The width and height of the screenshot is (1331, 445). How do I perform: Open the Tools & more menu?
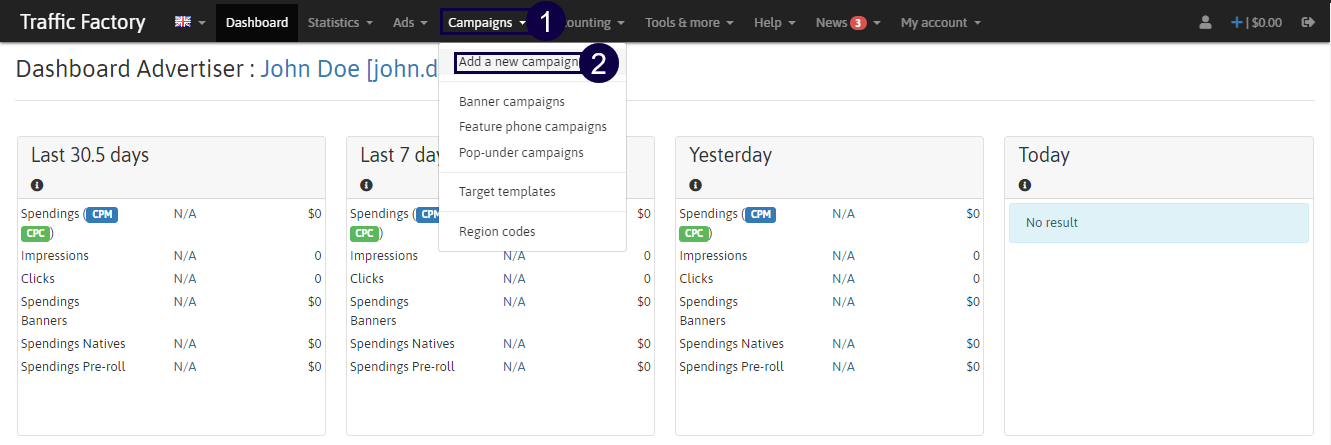click(688, 22)
